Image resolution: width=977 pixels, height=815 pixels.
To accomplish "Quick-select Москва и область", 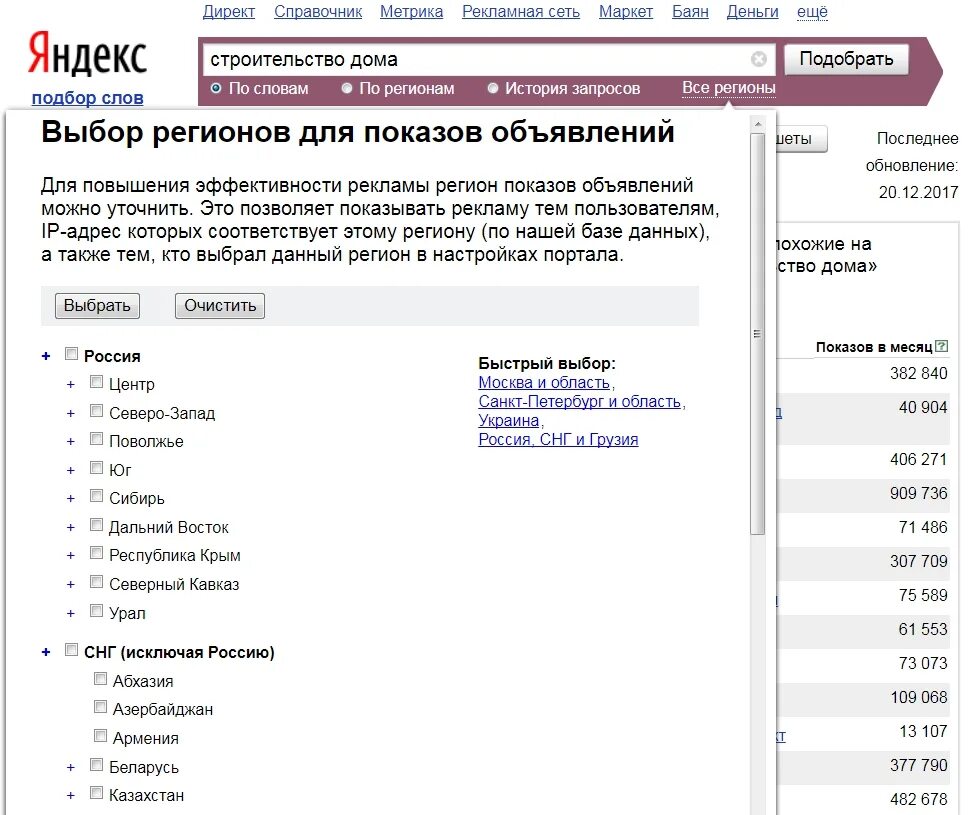I will point(544,382).
